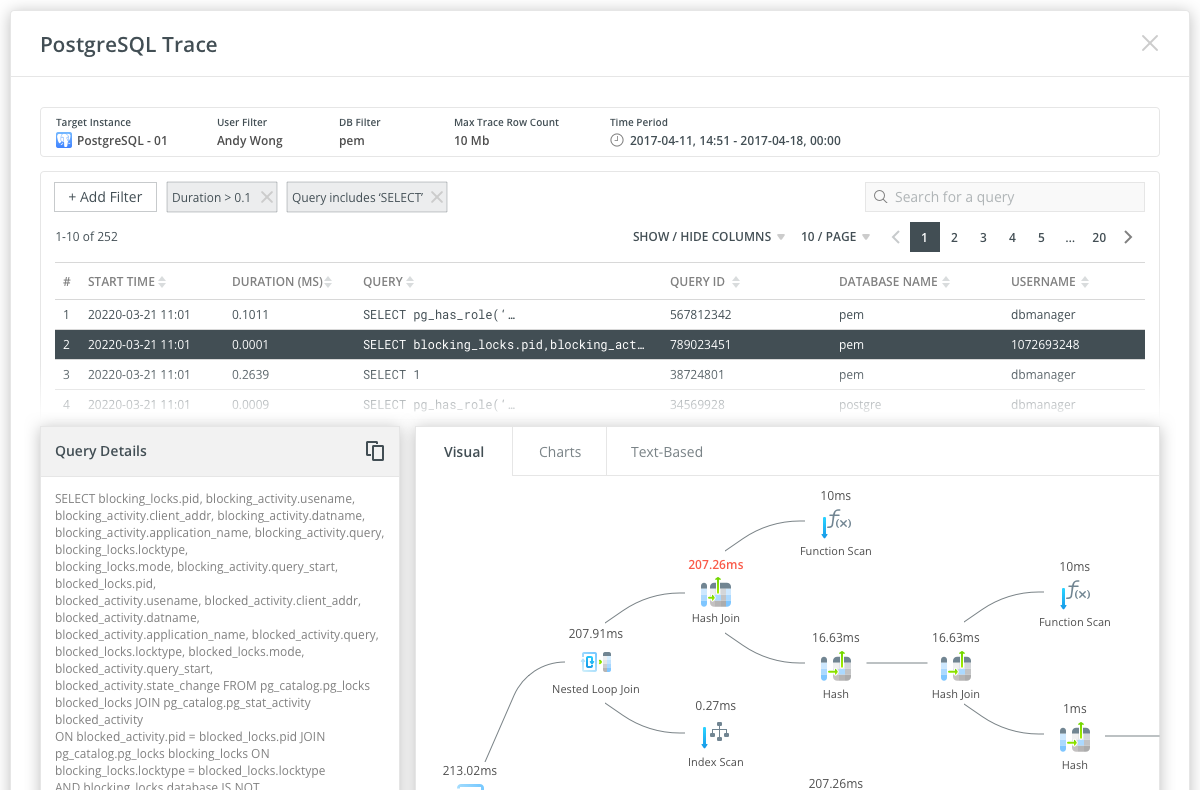Screen dimensions: 1200x790
Task: Open the Show / Hide Columns dropdown
Action: pos(708,237)
